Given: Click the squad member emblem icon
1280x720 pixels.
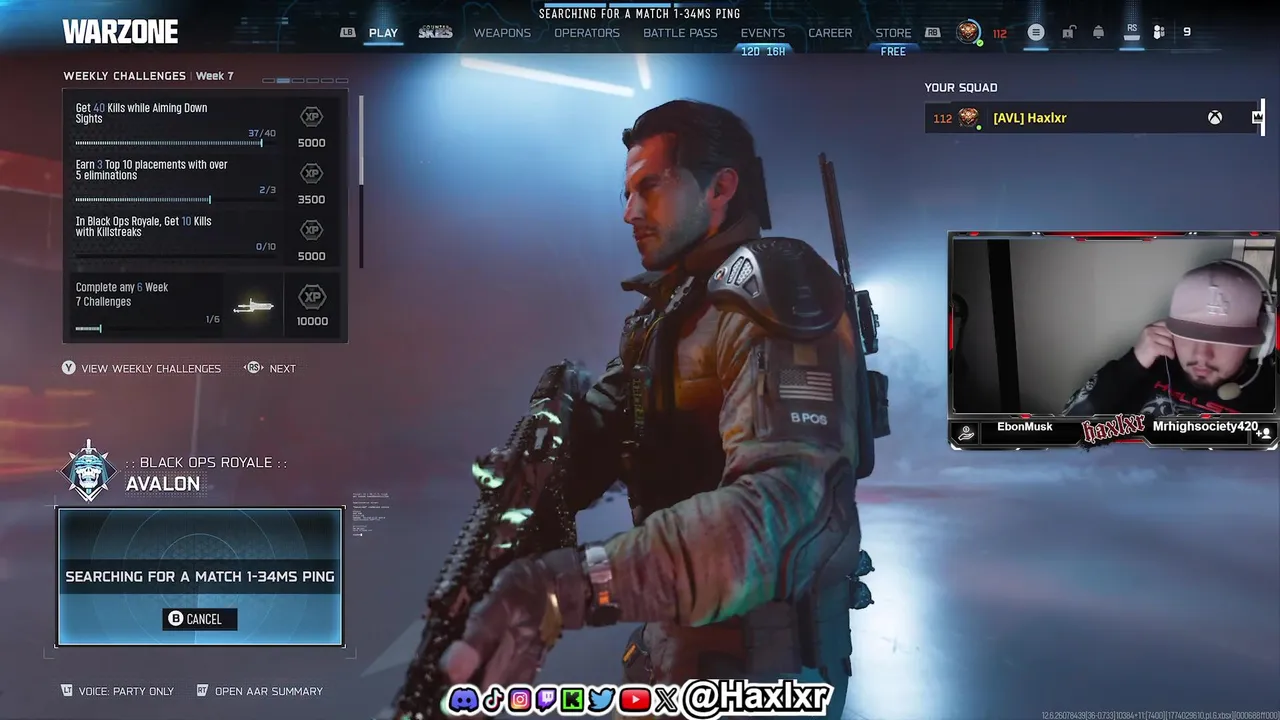Looking at the screenshot, I should pos(968,118).
